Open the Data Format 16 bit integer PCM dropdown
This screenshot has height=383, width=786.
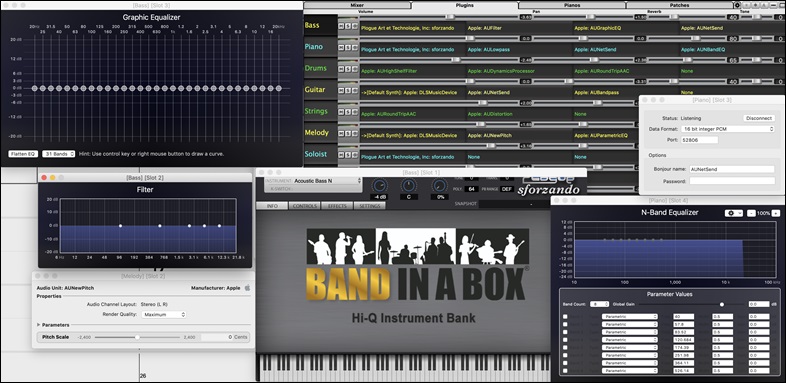[x=727, y=129]
